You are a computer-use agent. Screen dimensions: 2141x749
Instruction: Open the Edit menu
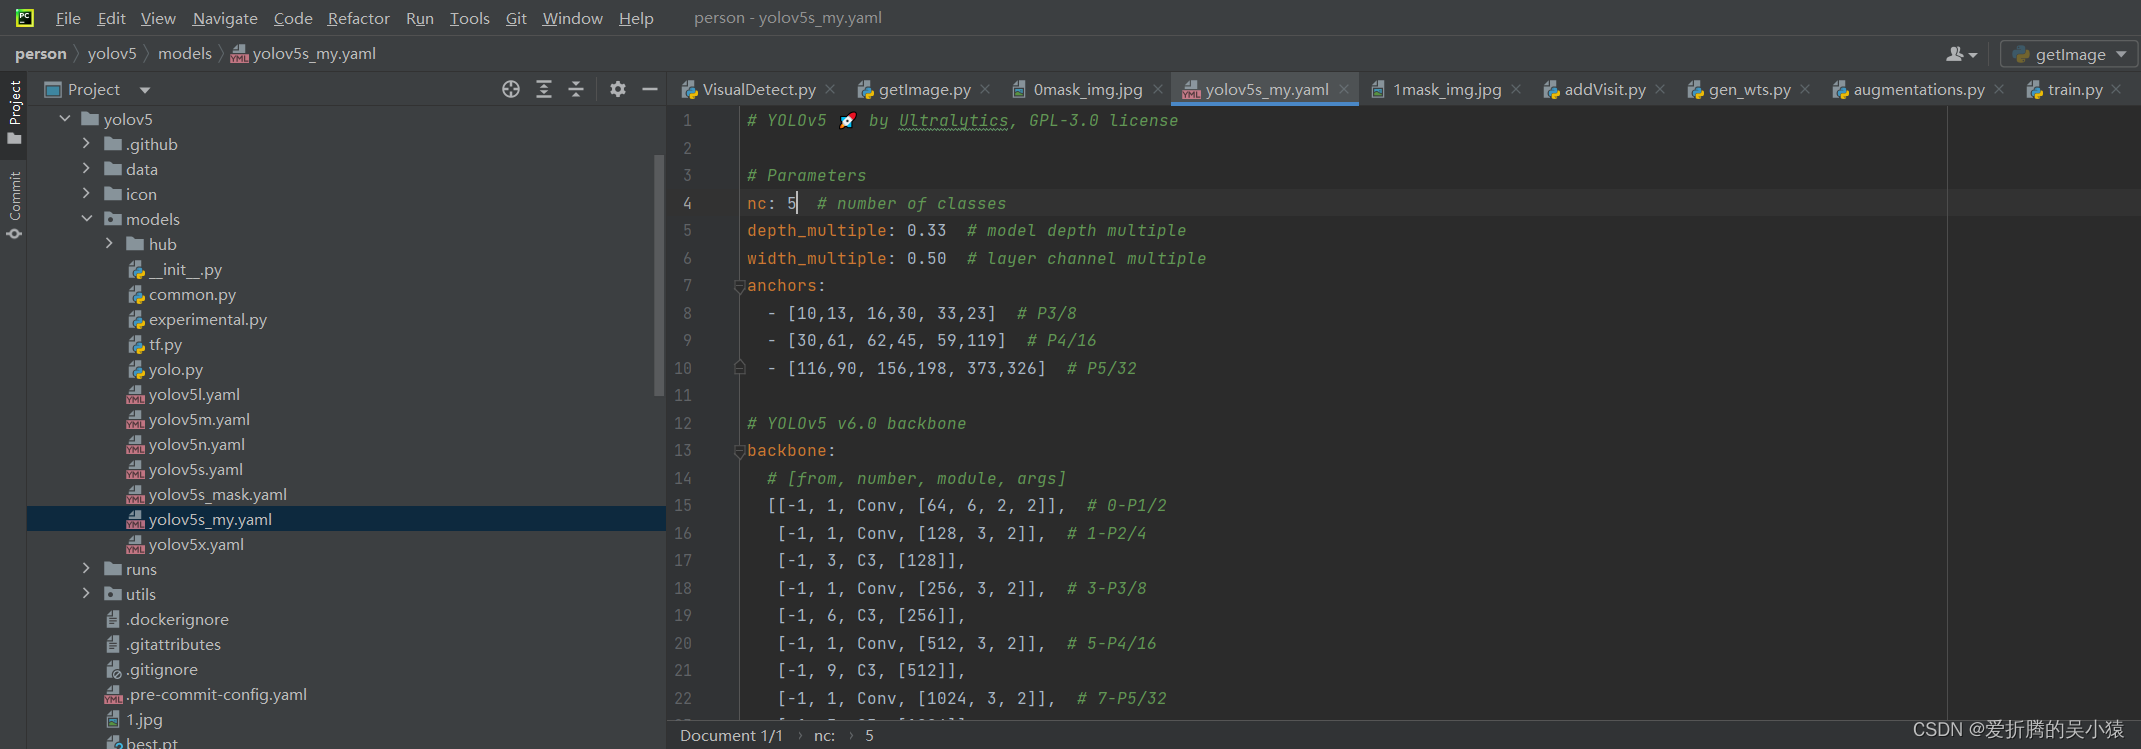click(x=111, y=18)
